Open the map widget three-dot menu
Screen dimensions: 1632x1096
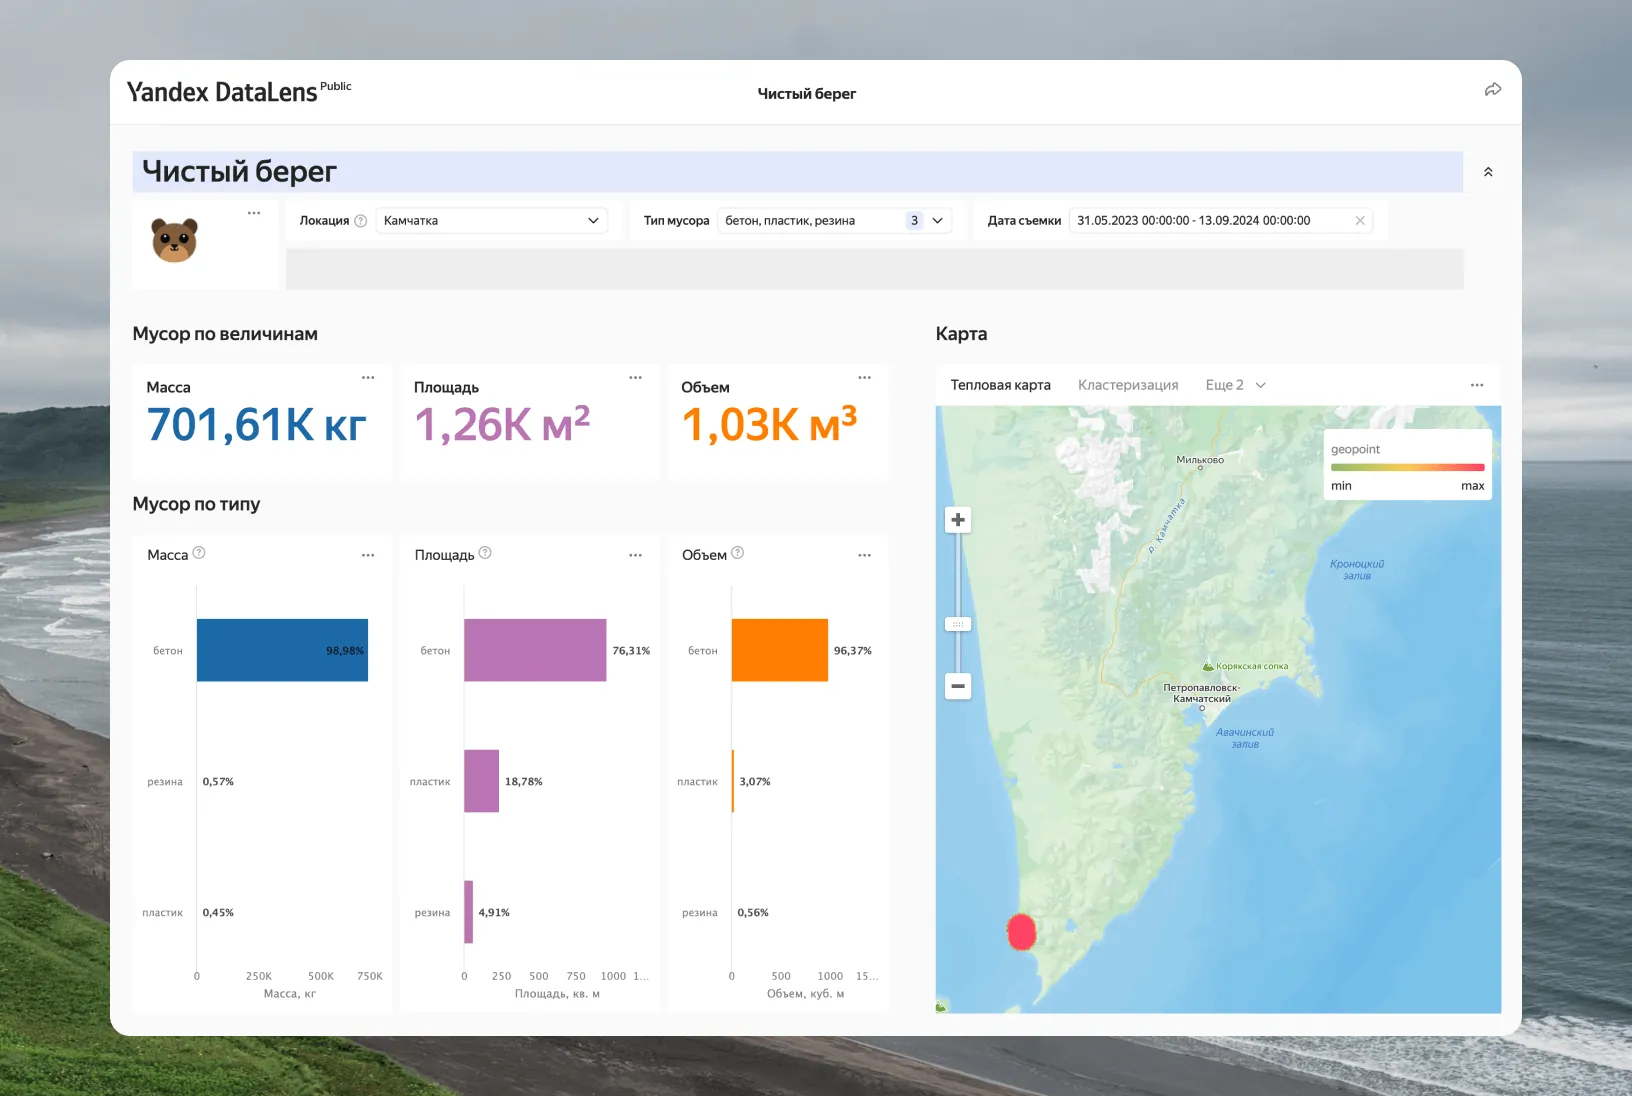tap(1476, 385)
